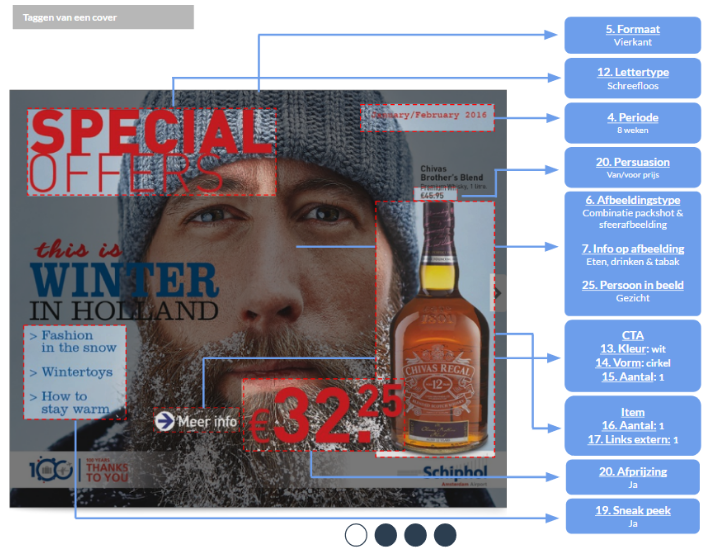The height and width of the screenshot is (554, 715).
Task: Click the How to stay warm item
Action: (69, 403)
